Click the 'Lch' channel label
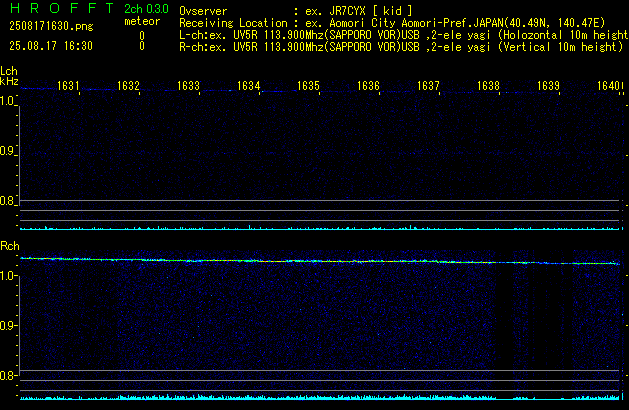 tap(9, 71)
